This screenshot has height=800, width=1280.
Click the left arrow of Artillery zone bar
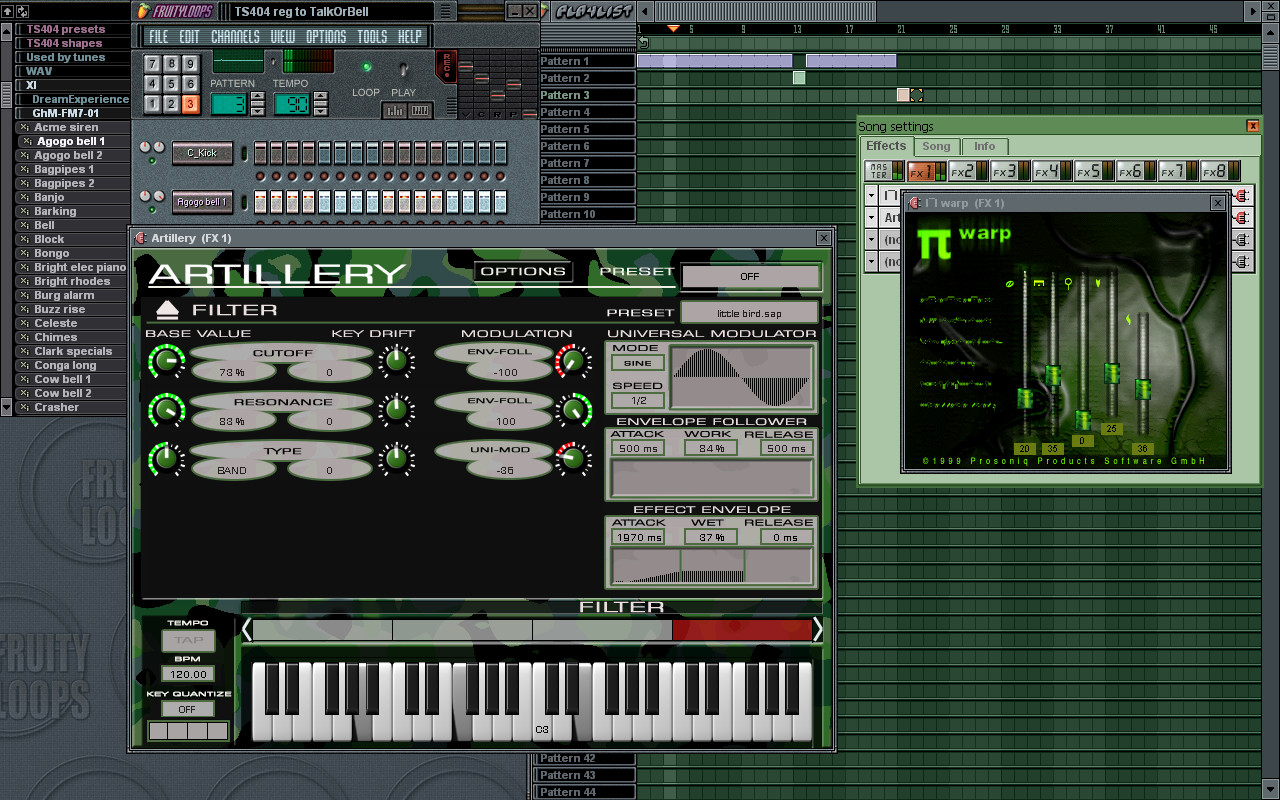click(x=246, y=629)
